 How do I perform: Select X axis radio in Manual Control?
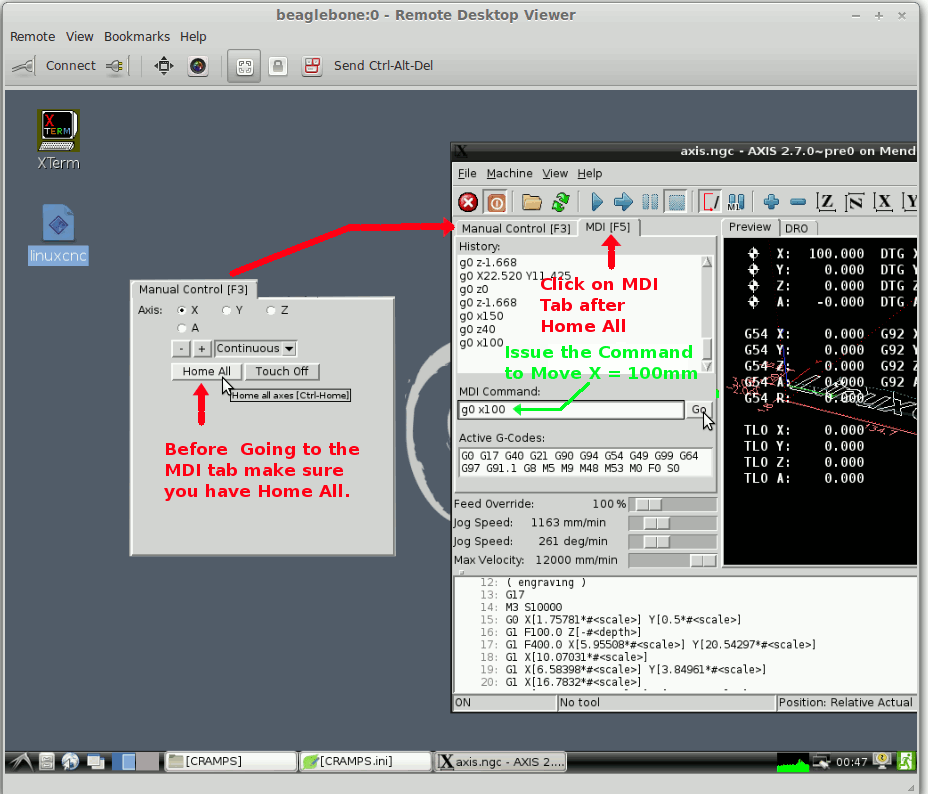(x=182, y=310)
